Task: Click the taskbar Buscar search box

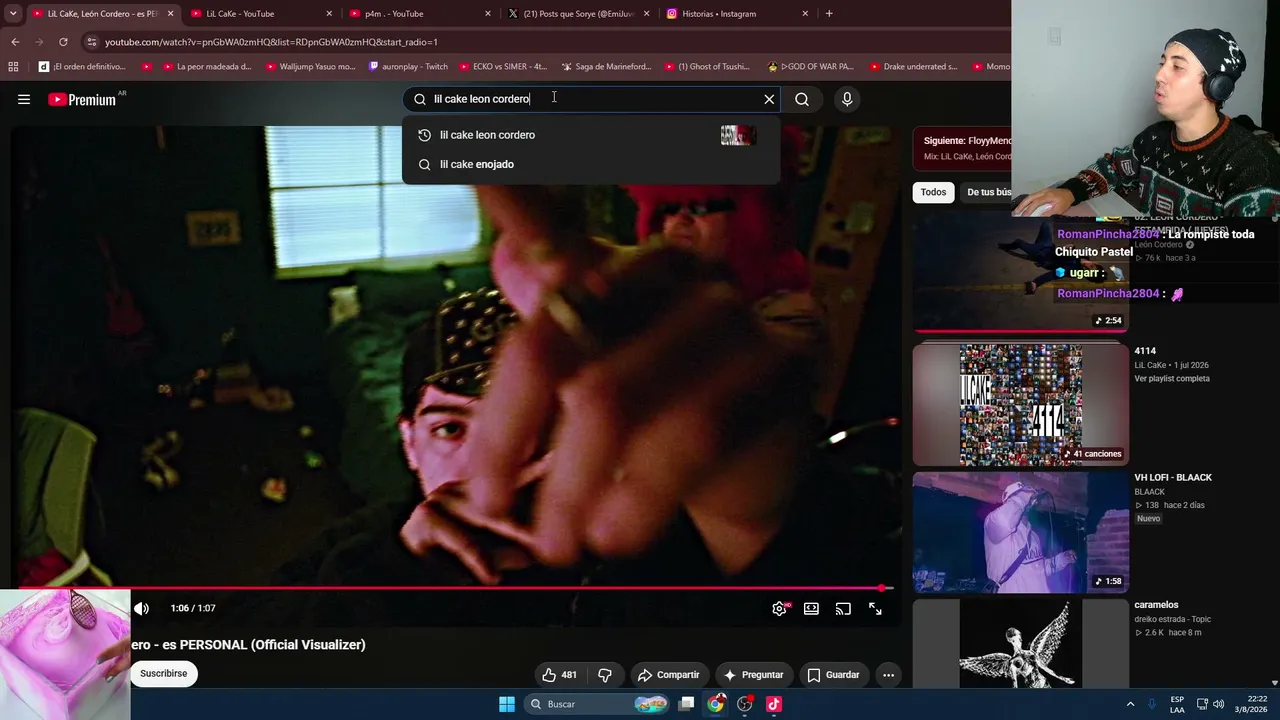Action: click(x=599, y=704)
